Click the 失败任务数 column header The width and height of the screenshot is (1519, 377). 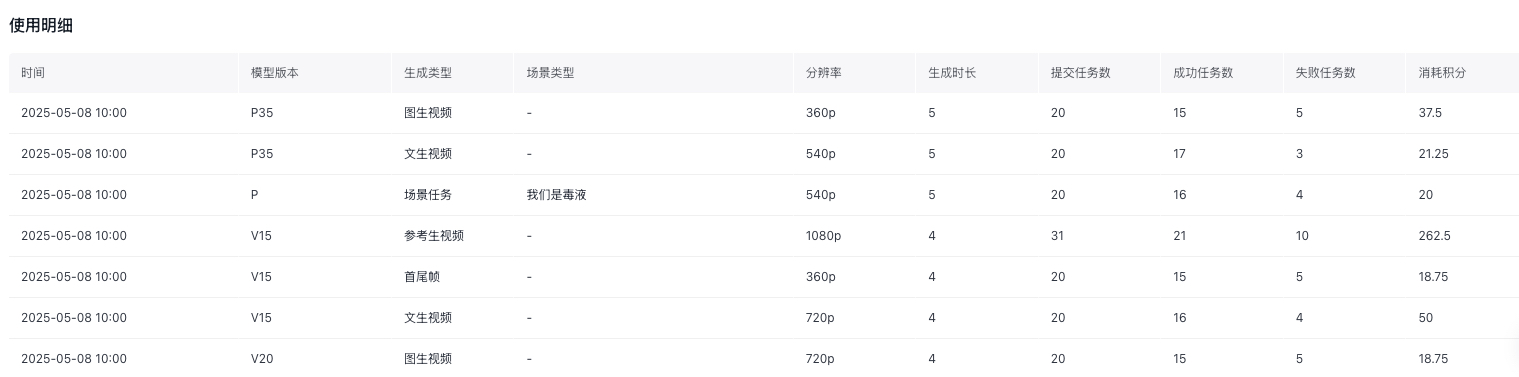[1326, 73]
